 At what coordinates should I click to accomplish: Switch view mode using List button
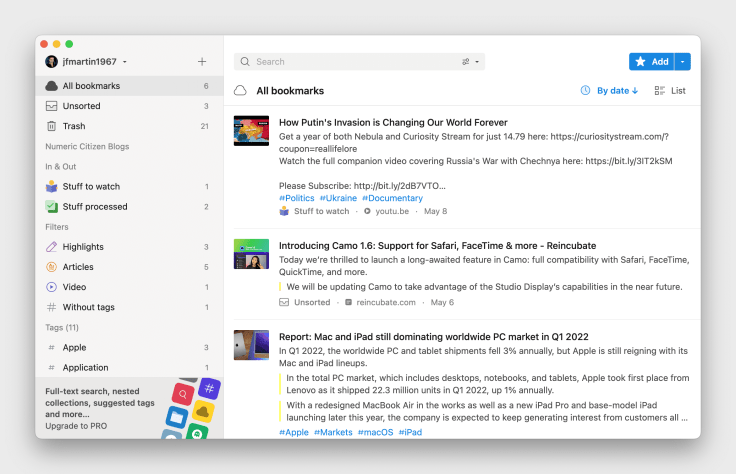click(x=670, y=91)
